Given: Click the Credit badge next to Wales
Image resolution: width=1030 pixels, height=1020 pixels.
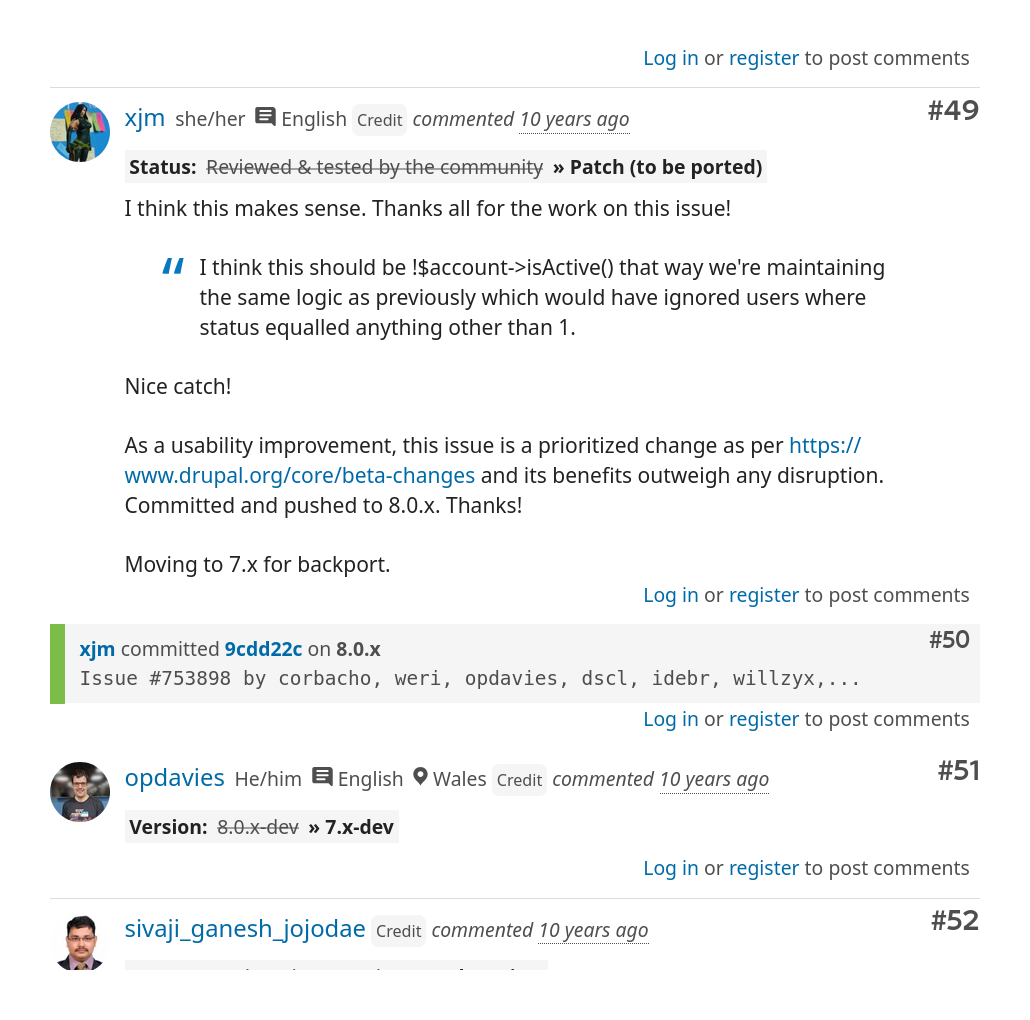Looking at the screenshot, I should pyautogui.click(x=519, y=780).
